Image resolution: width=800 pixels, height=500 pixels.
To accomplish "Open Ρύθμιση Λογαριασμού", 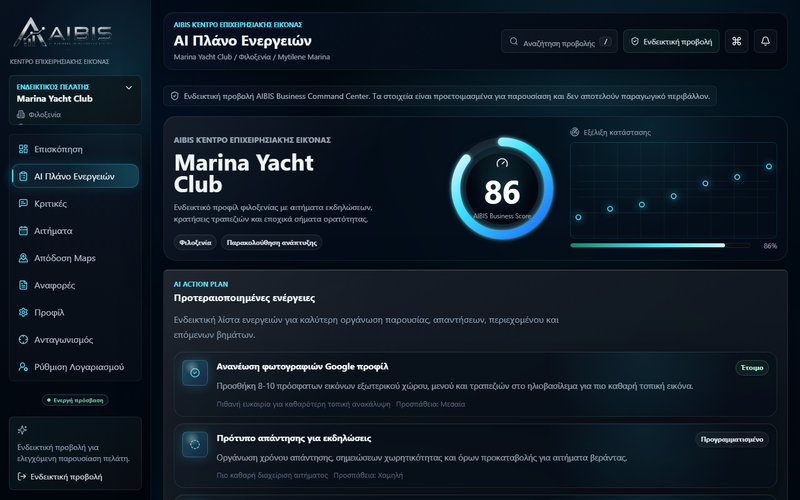I will pos(75,367).
